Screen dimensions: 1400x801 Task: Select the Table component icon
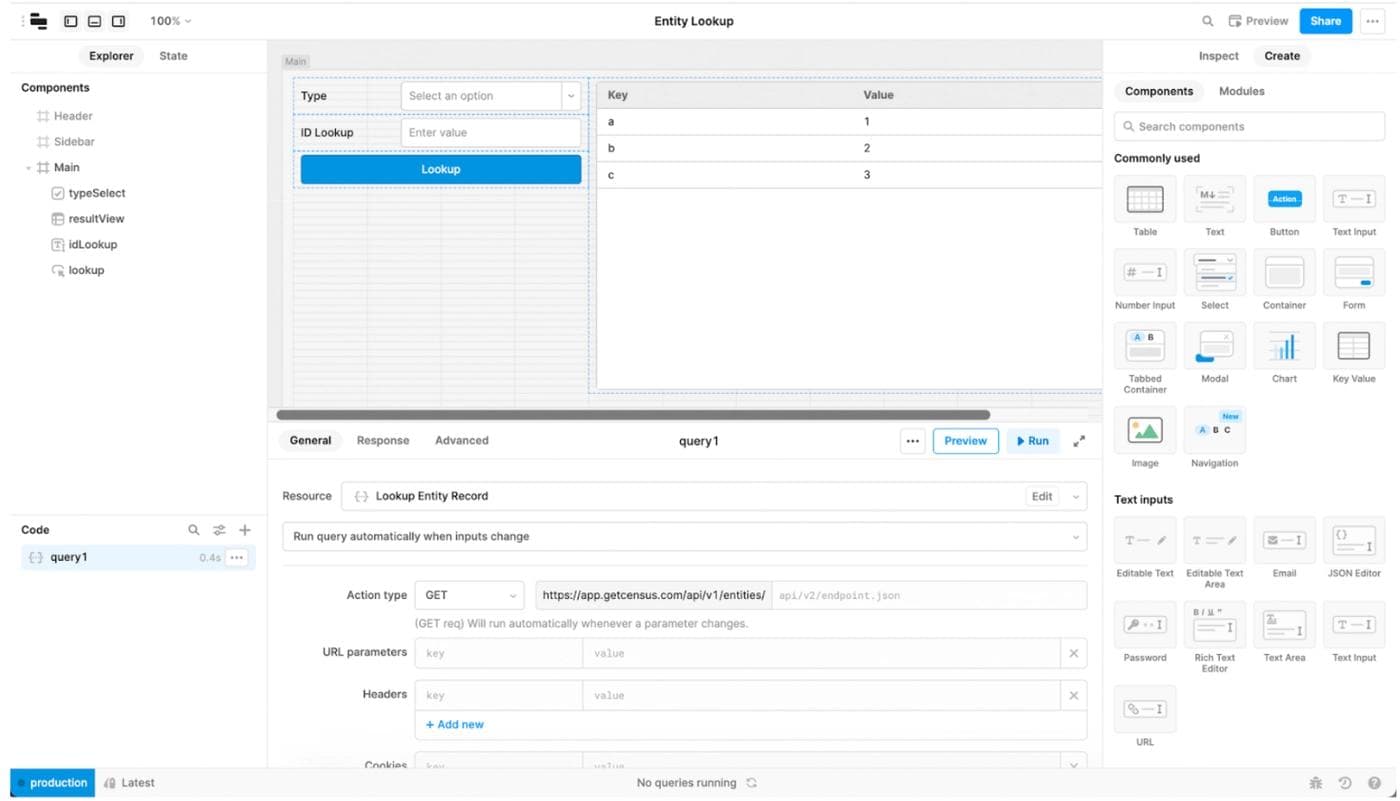coord(1144,200)
